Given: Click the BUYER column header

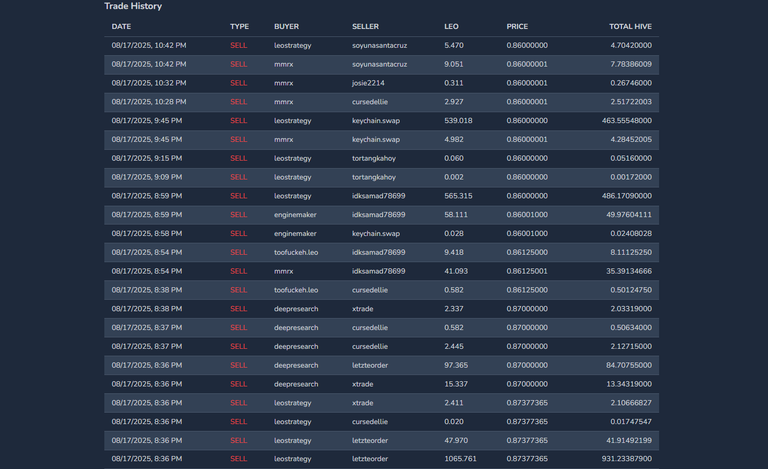Looking at the screenshot, I should click(x=287, y=26).
